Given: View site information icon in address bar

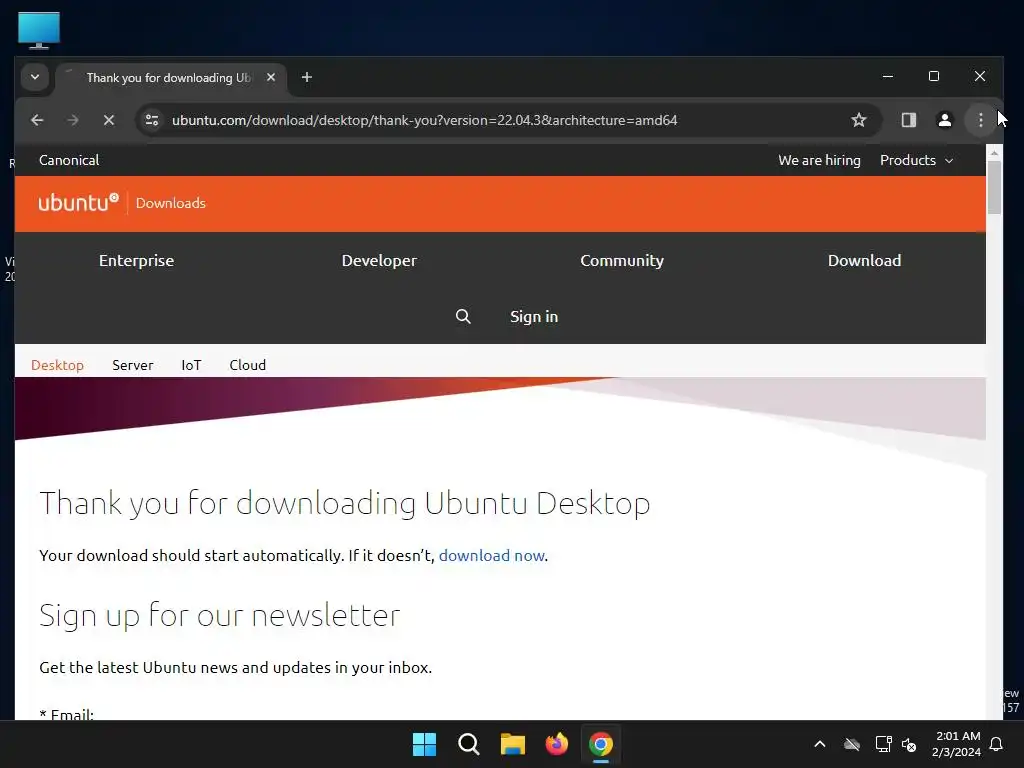Looking at the screenshot, I should (x=152, y=120).
